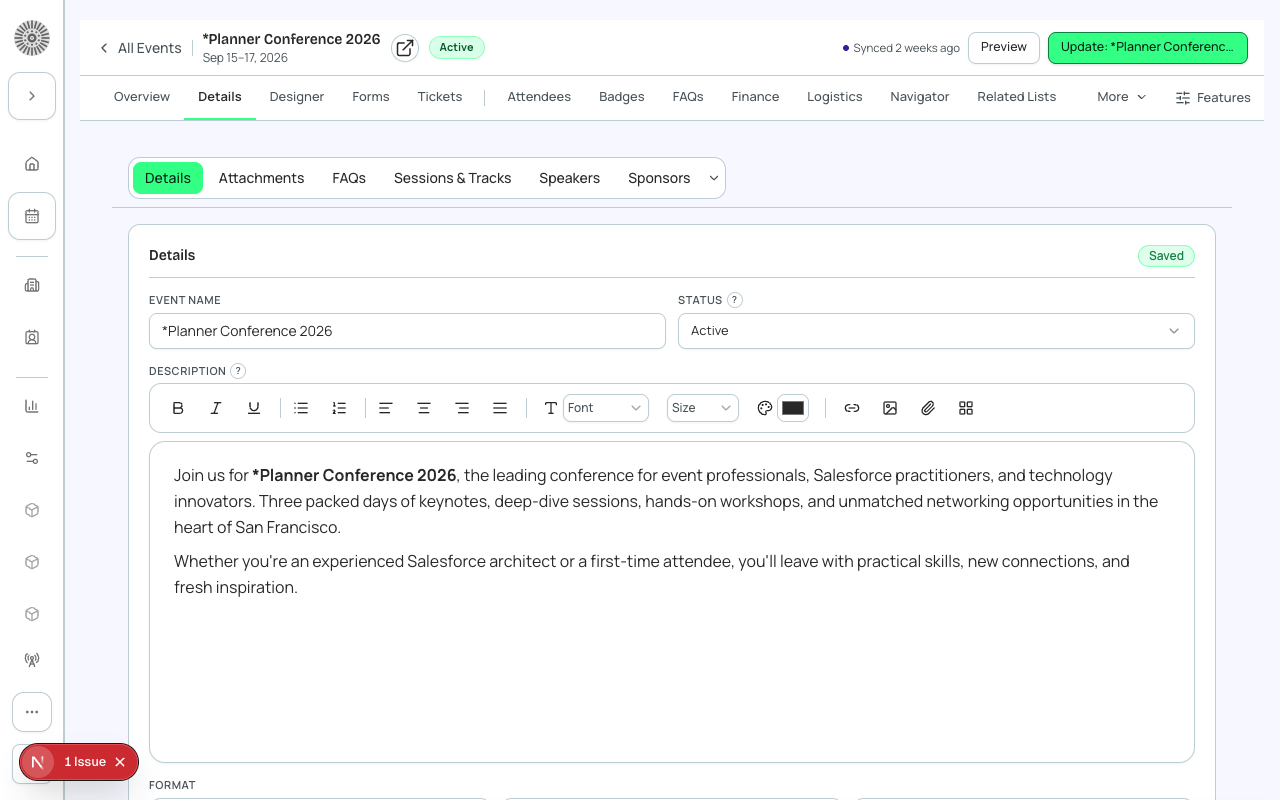This screenshot has width=1280, height=800.
Task: Toggle italic formatting
Action: 216,408
